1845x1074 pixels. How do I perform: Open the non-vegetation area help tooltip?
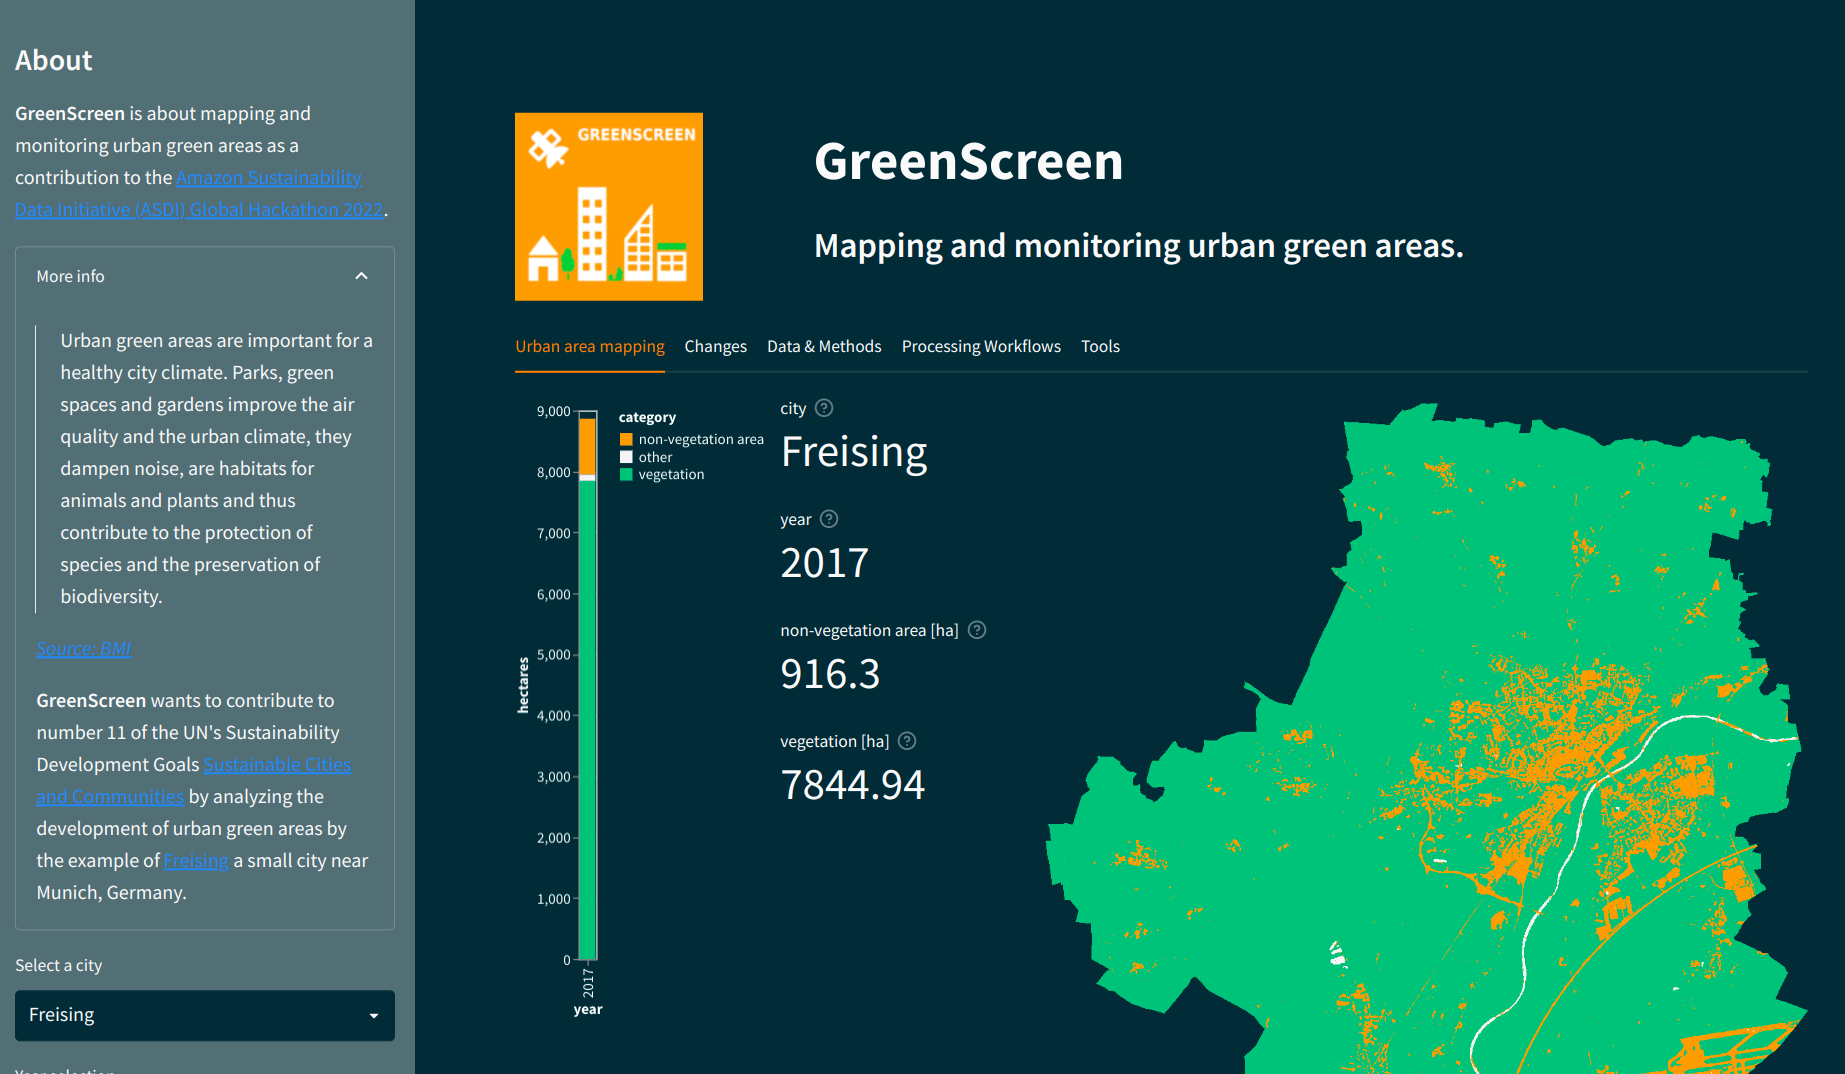(x=977, y=629)
